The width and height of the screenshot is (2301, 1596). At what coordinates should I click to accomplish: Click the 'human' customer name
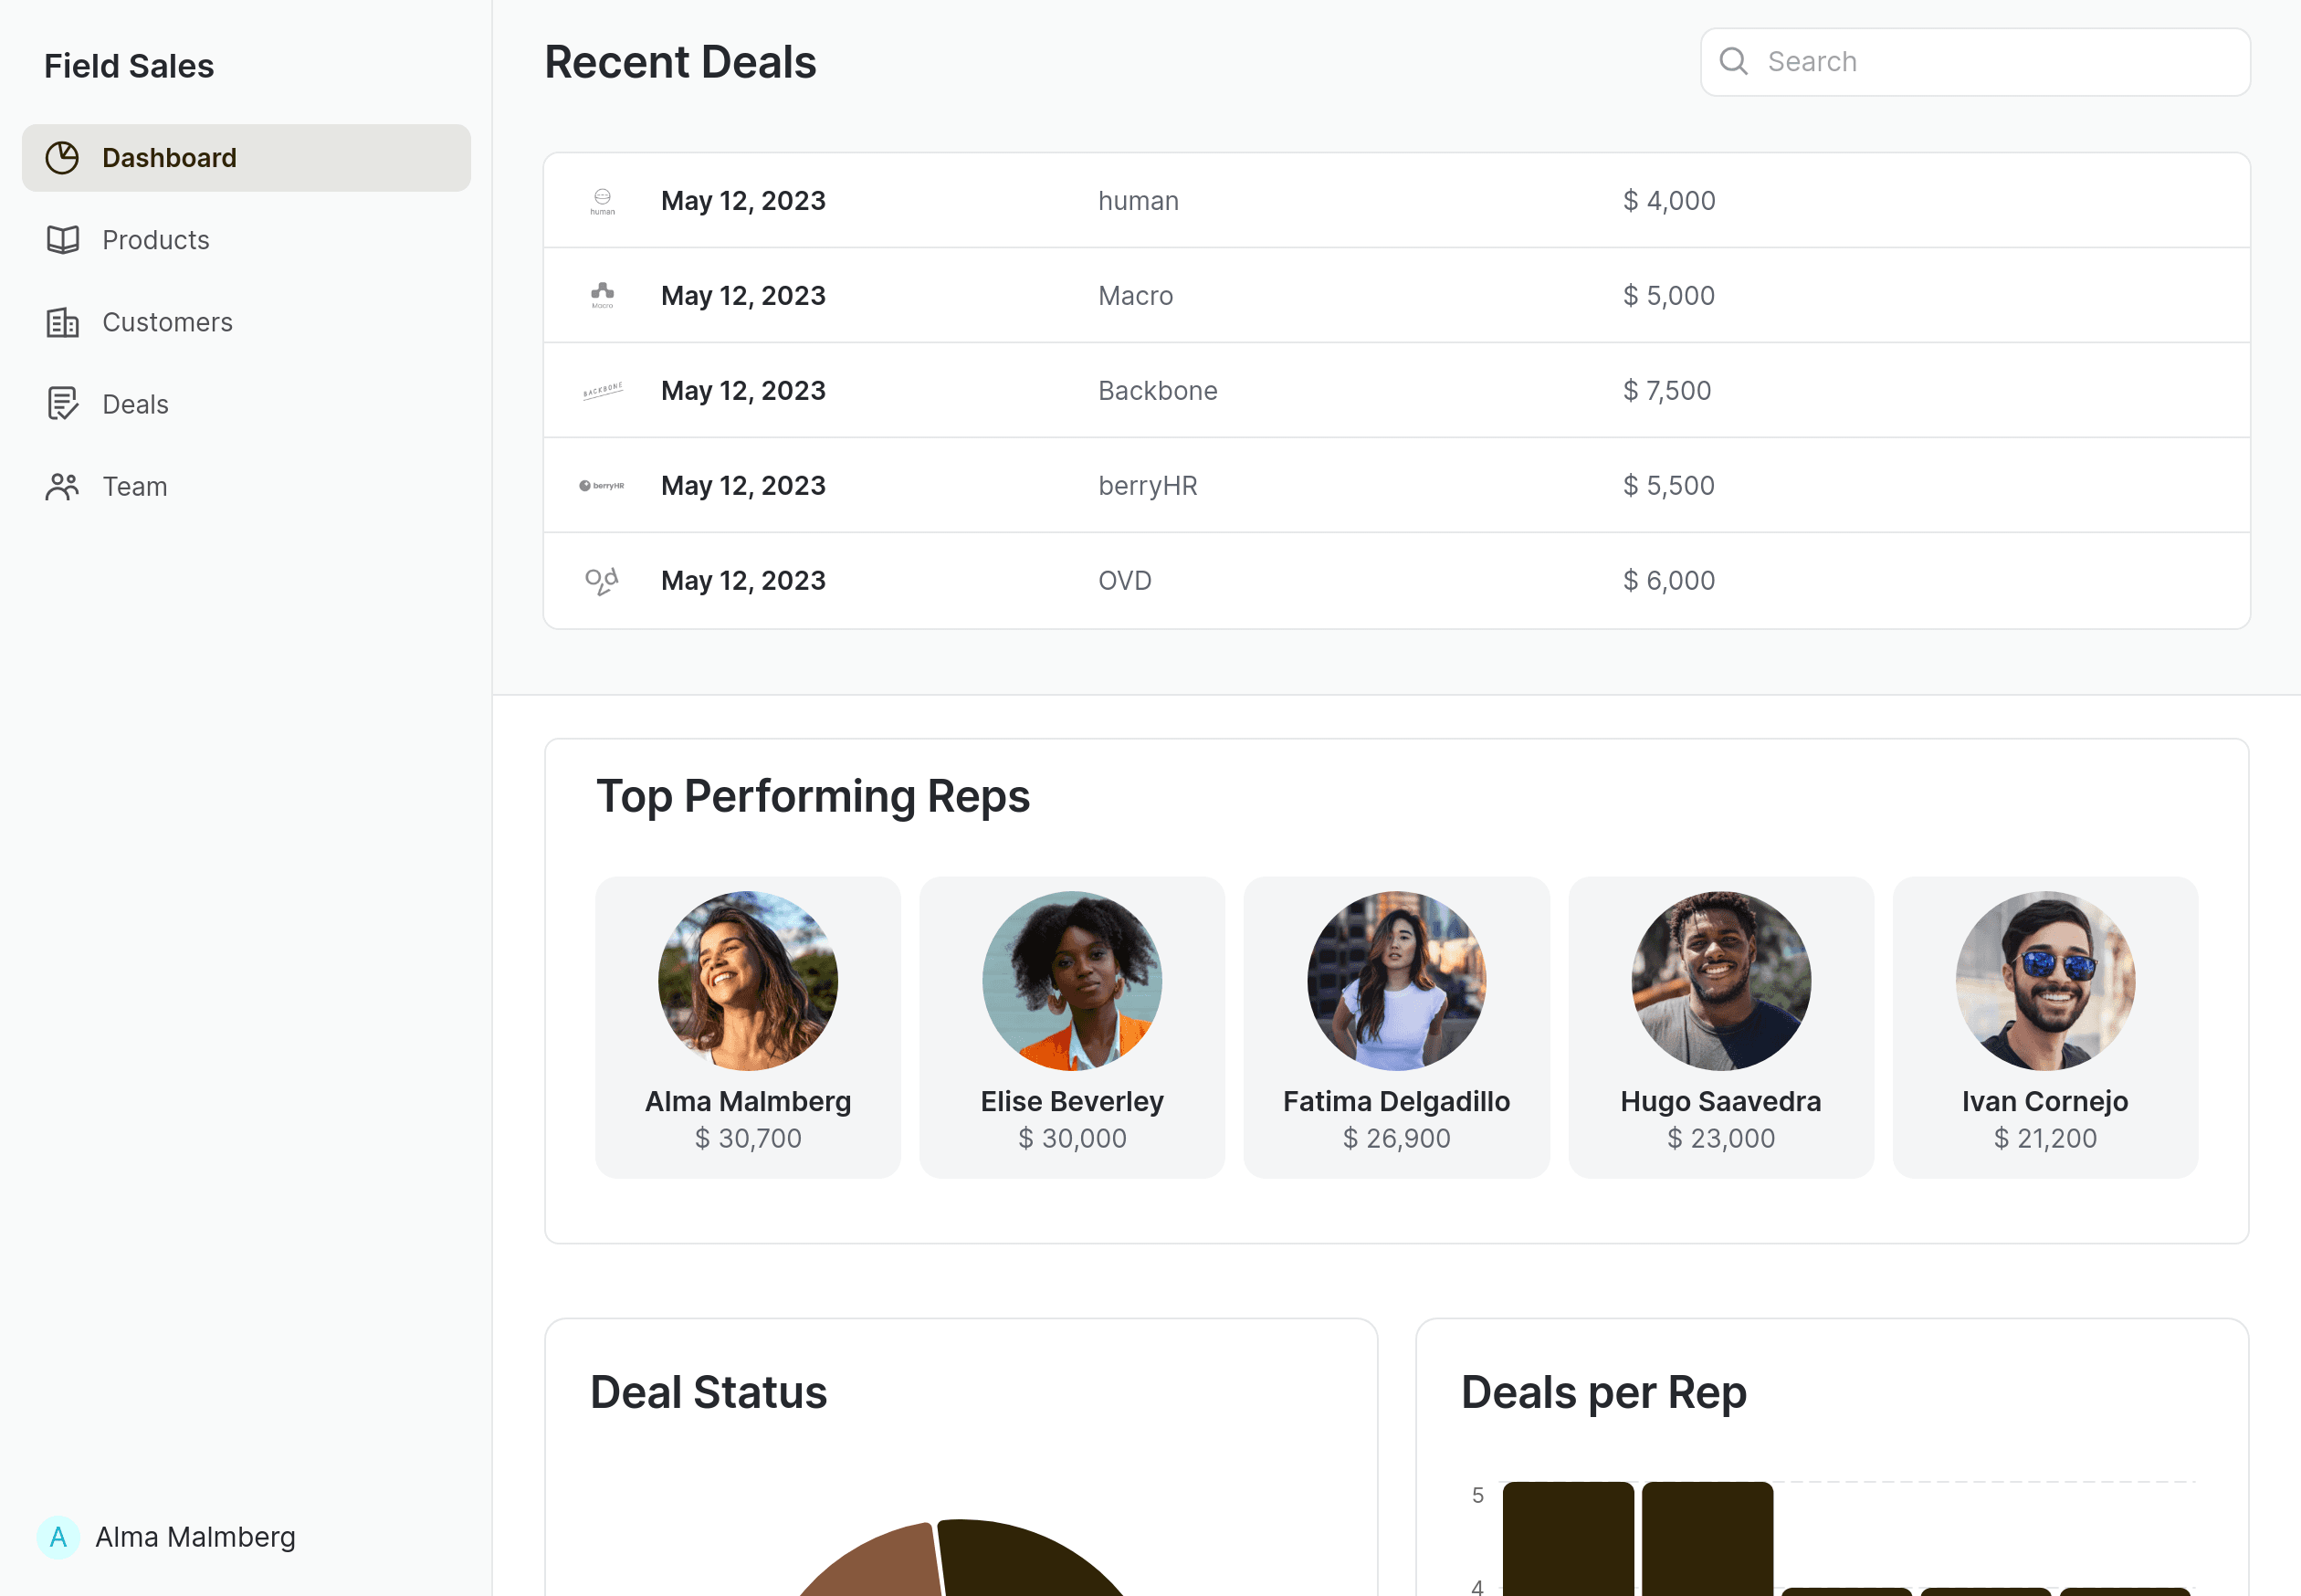(x=1138, y=201)
